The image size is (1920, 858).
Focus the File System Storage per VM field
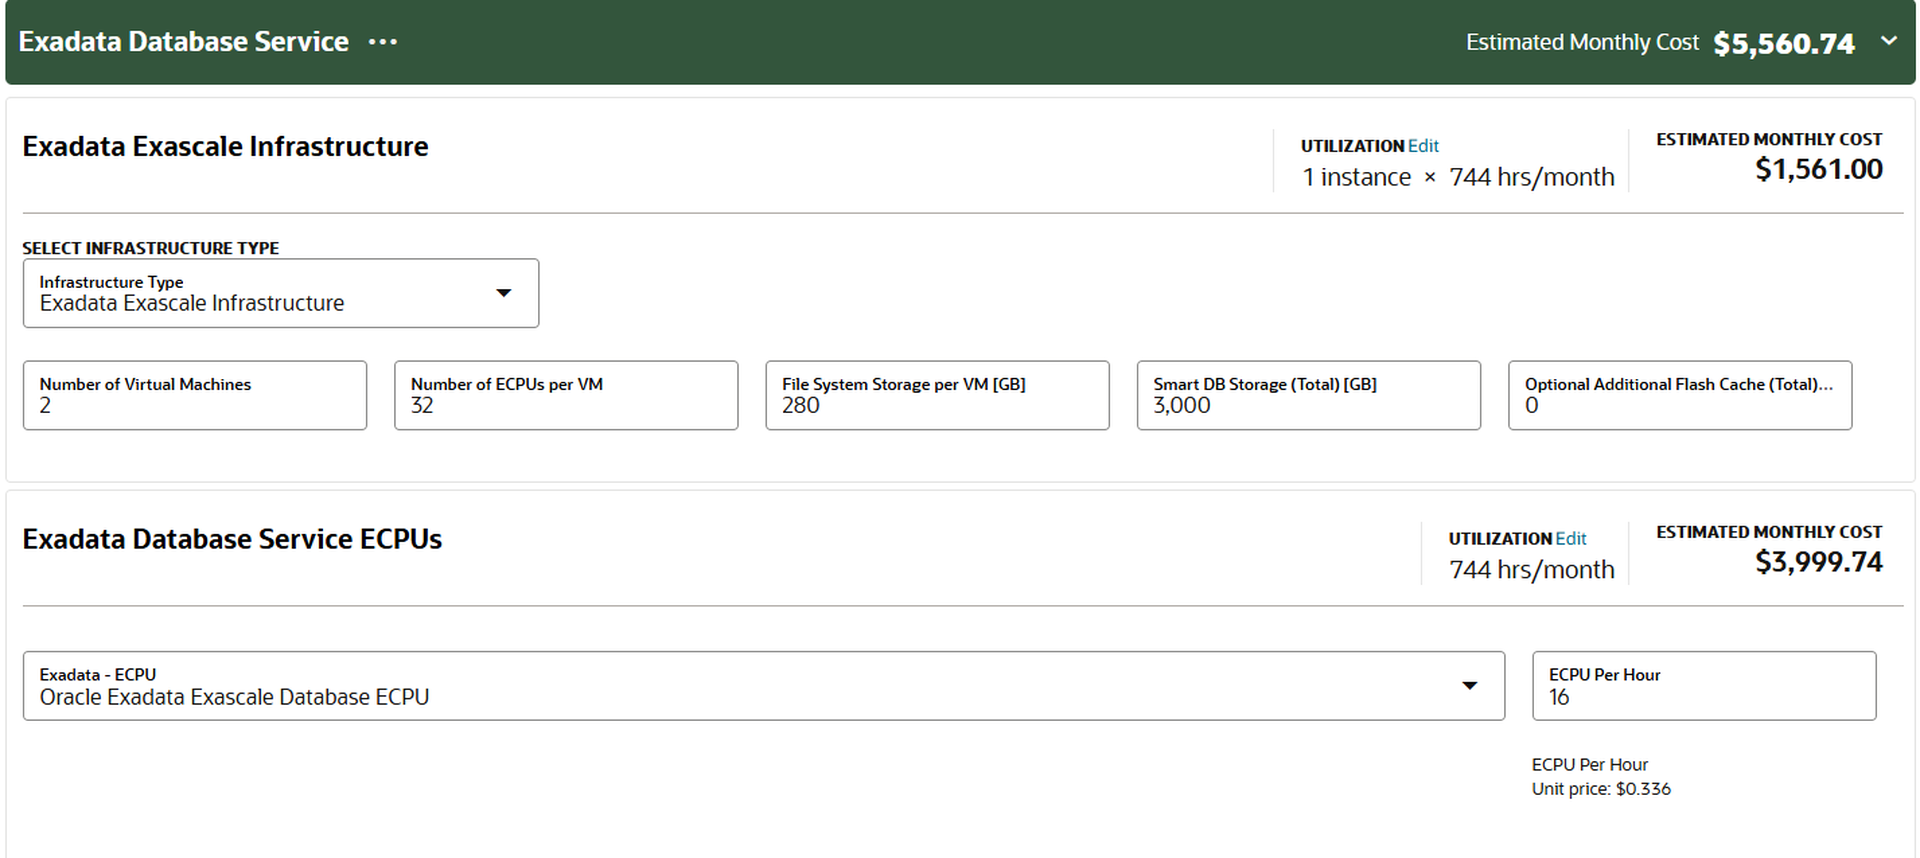(x=937, y=396)
